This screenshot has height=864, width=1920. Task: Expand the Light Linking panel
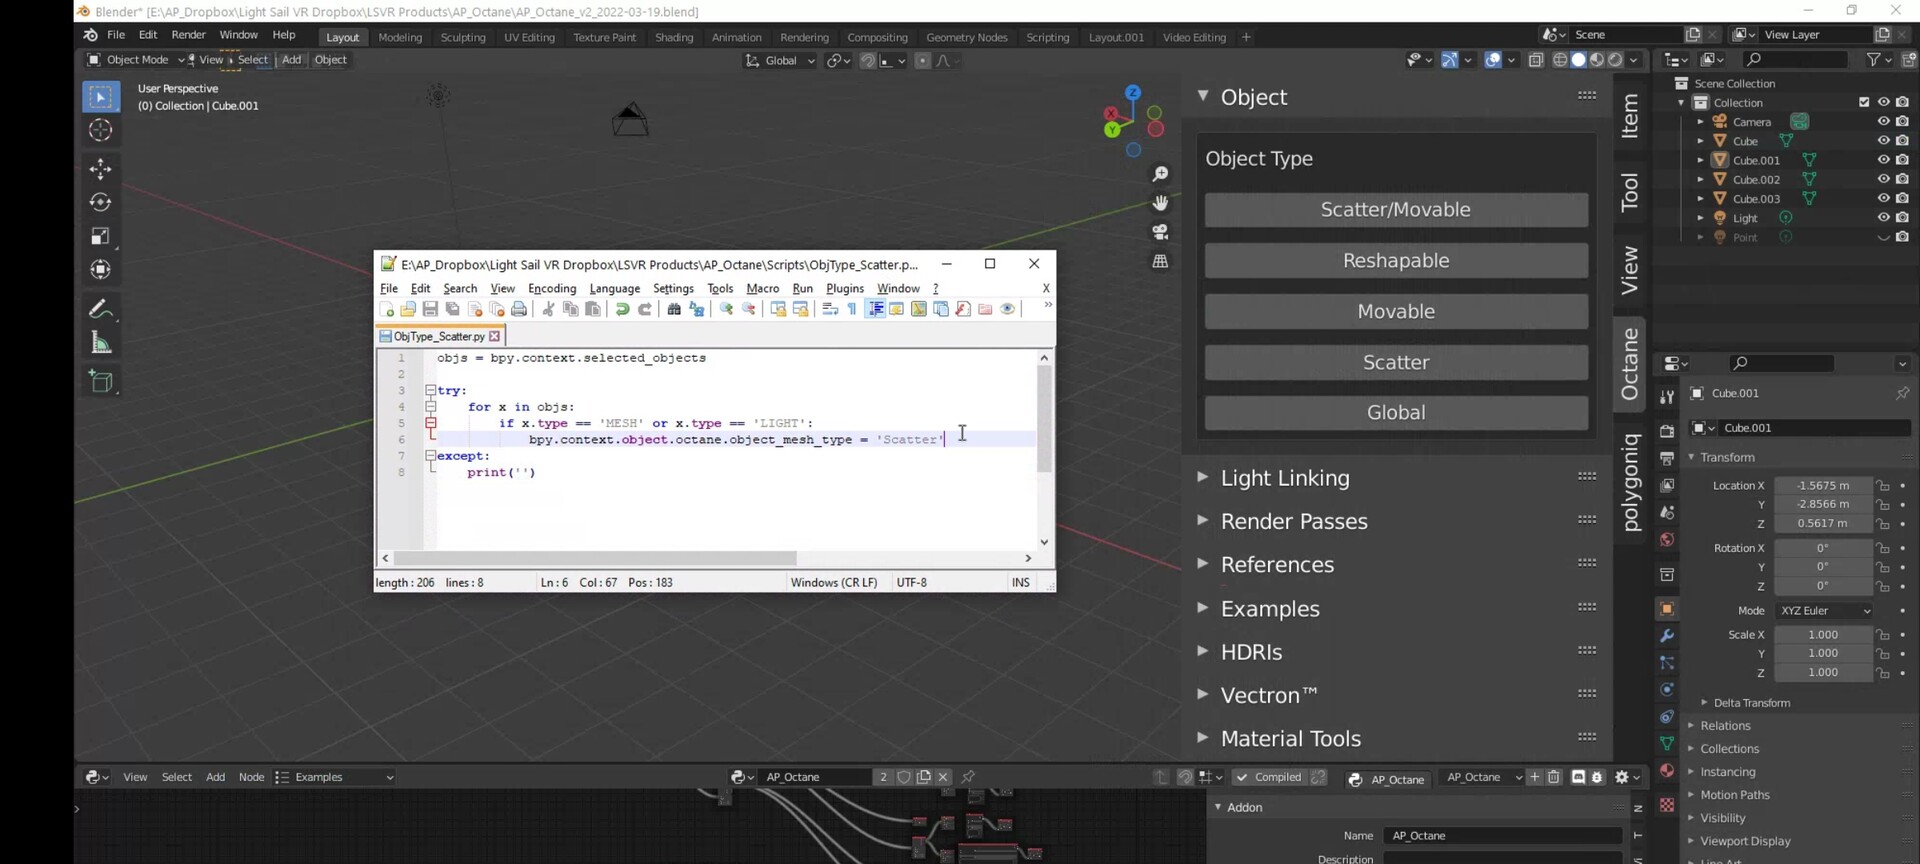pos(1202,478)
